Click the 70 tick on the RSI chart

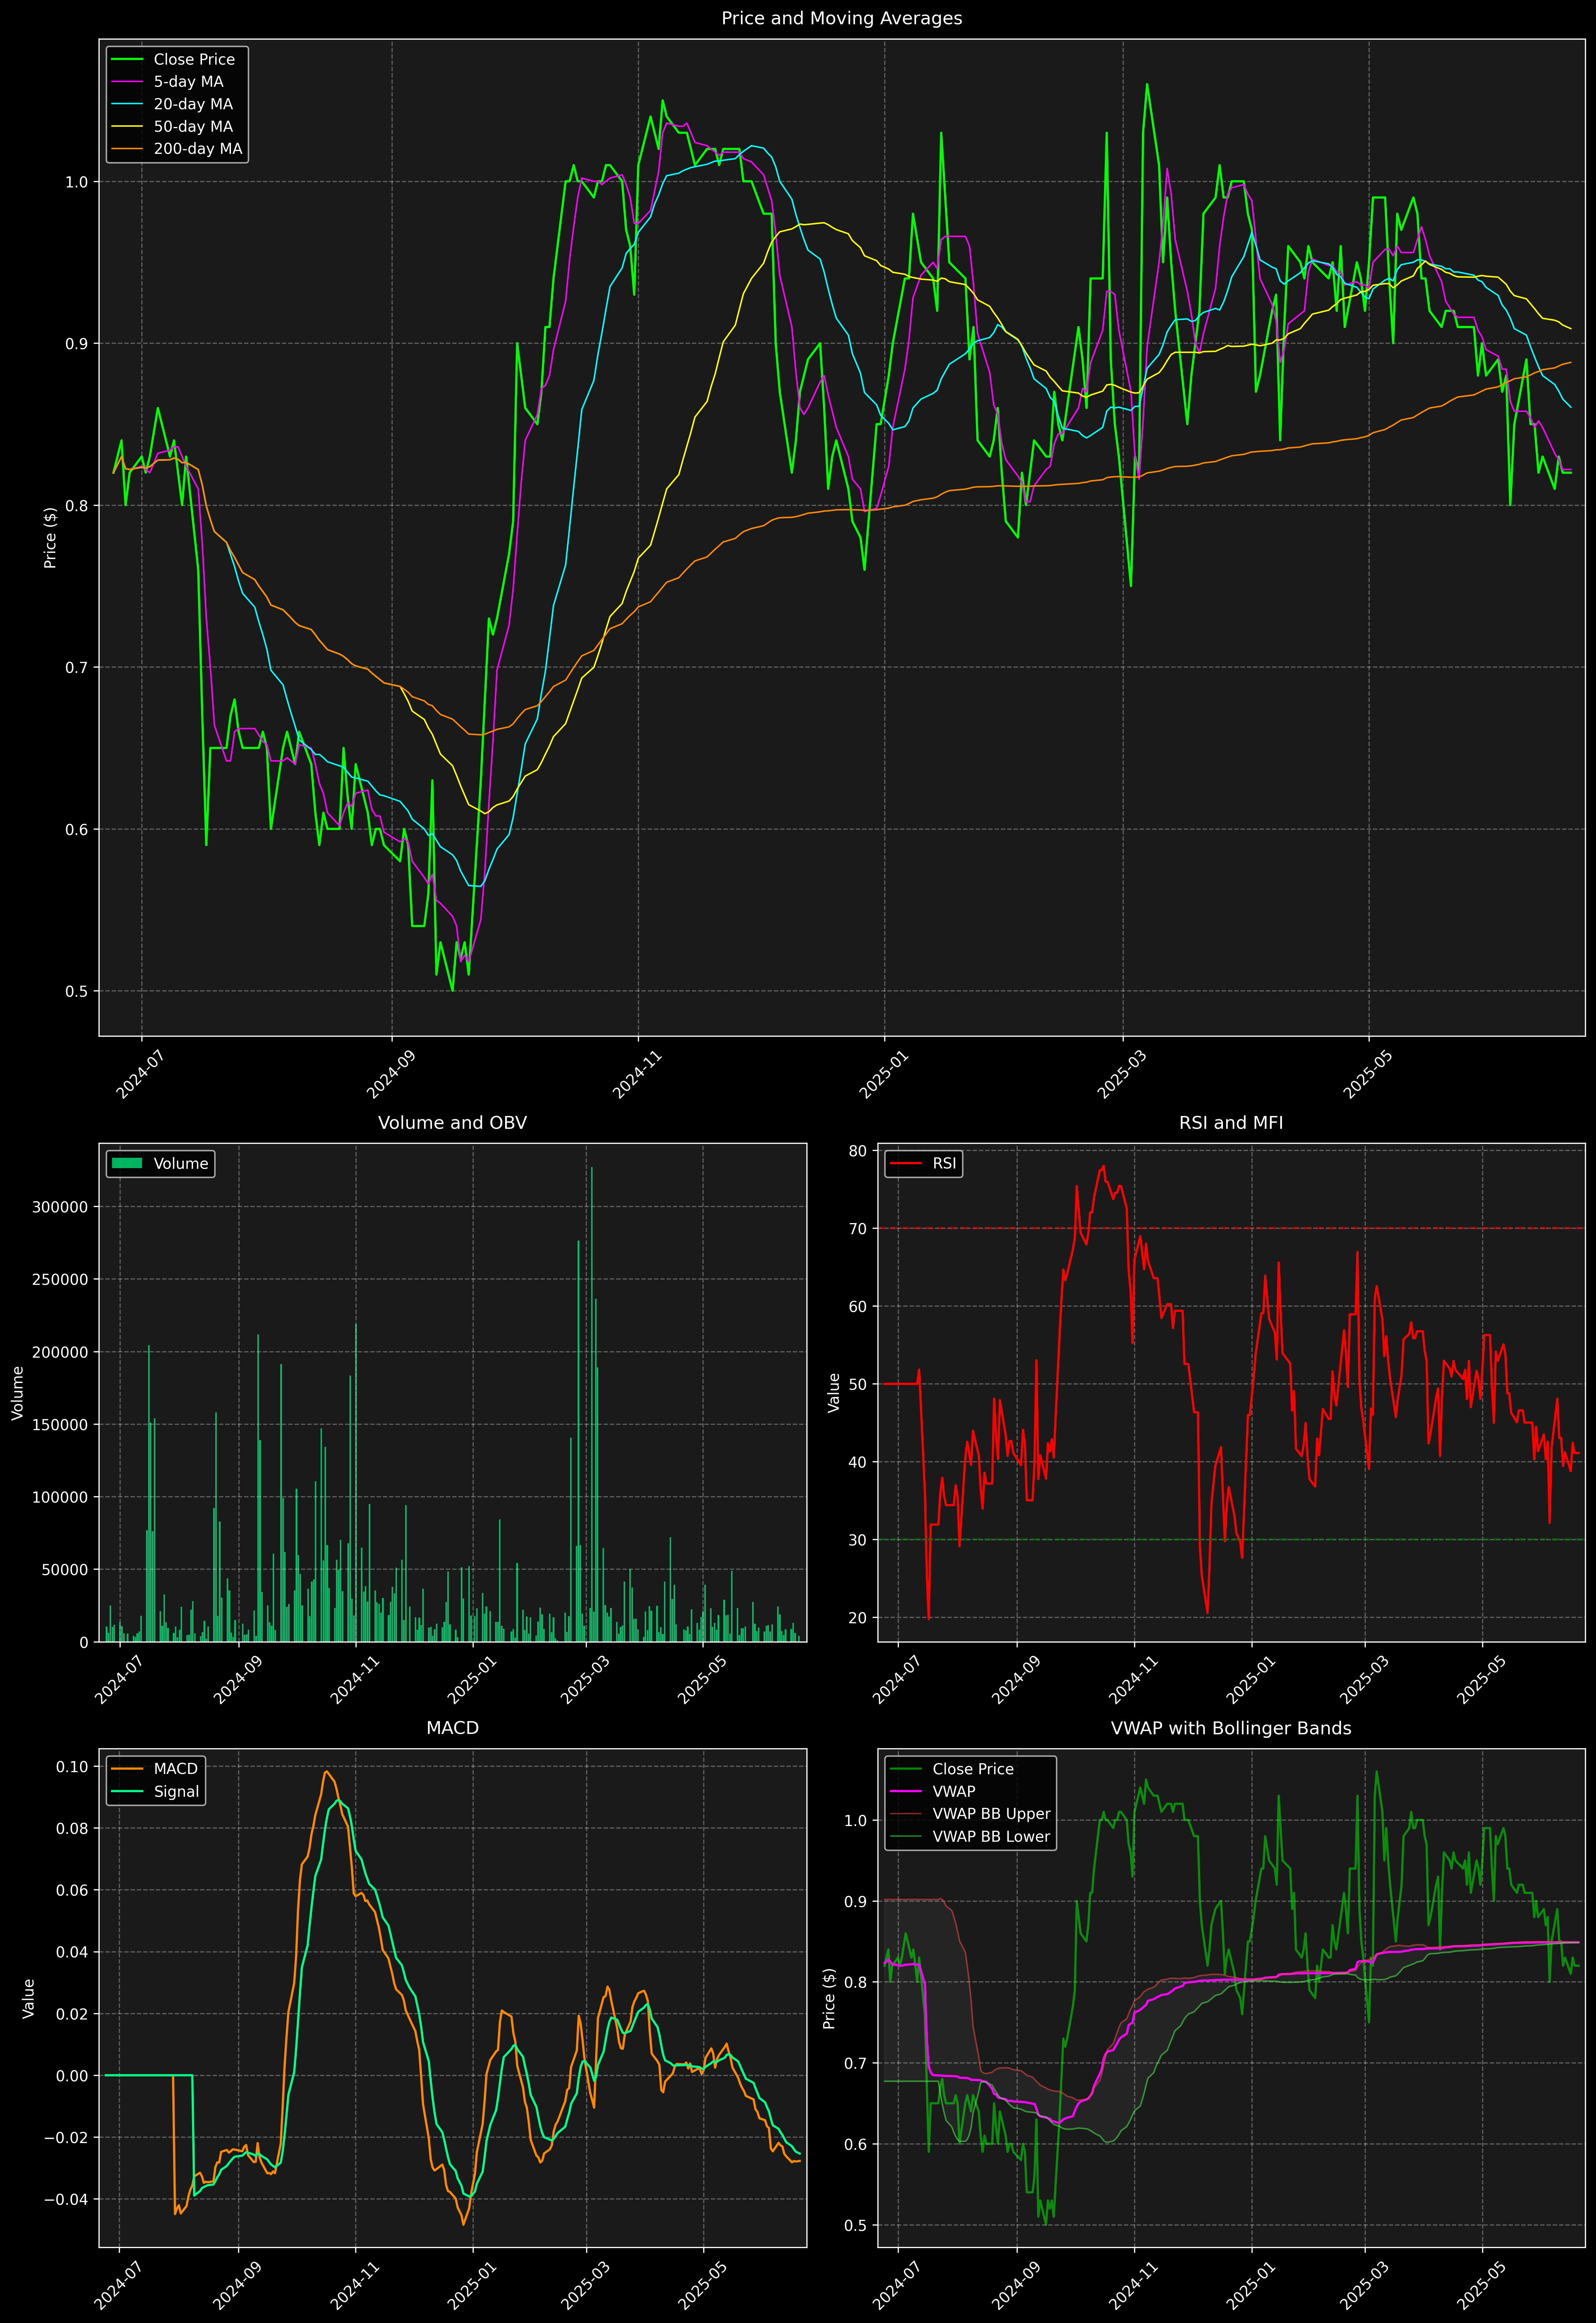pos(859,1229)
